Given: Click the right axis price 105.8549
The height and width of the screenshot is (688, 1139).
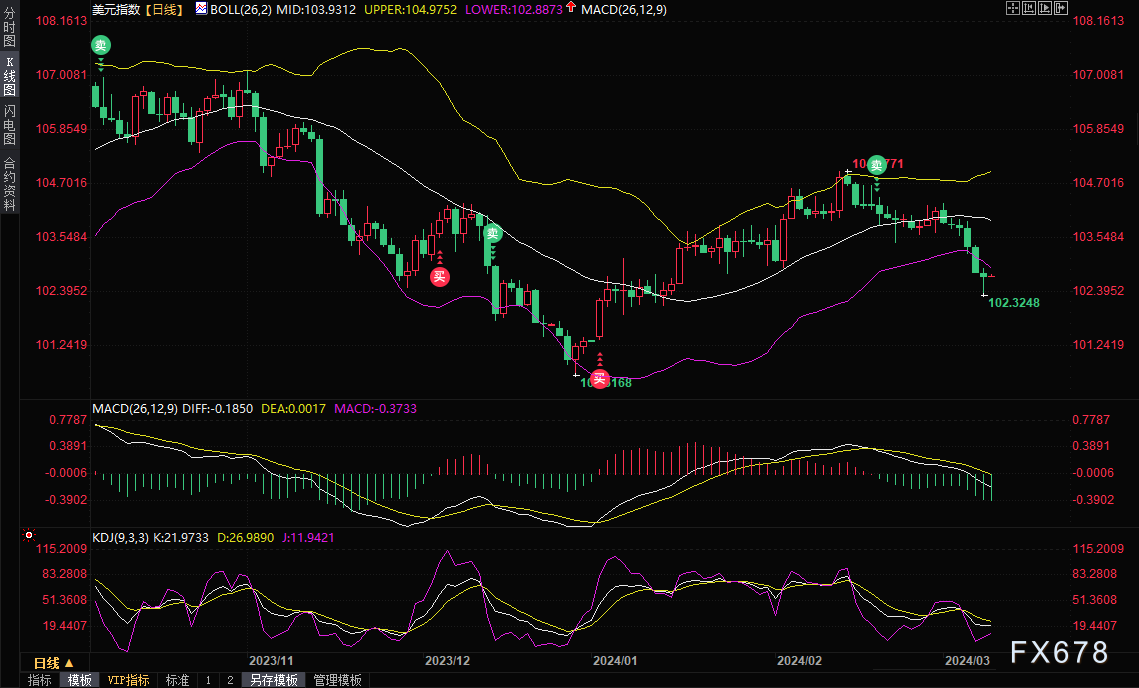Looking at the screenshot, I should [x=1098, y=129].
